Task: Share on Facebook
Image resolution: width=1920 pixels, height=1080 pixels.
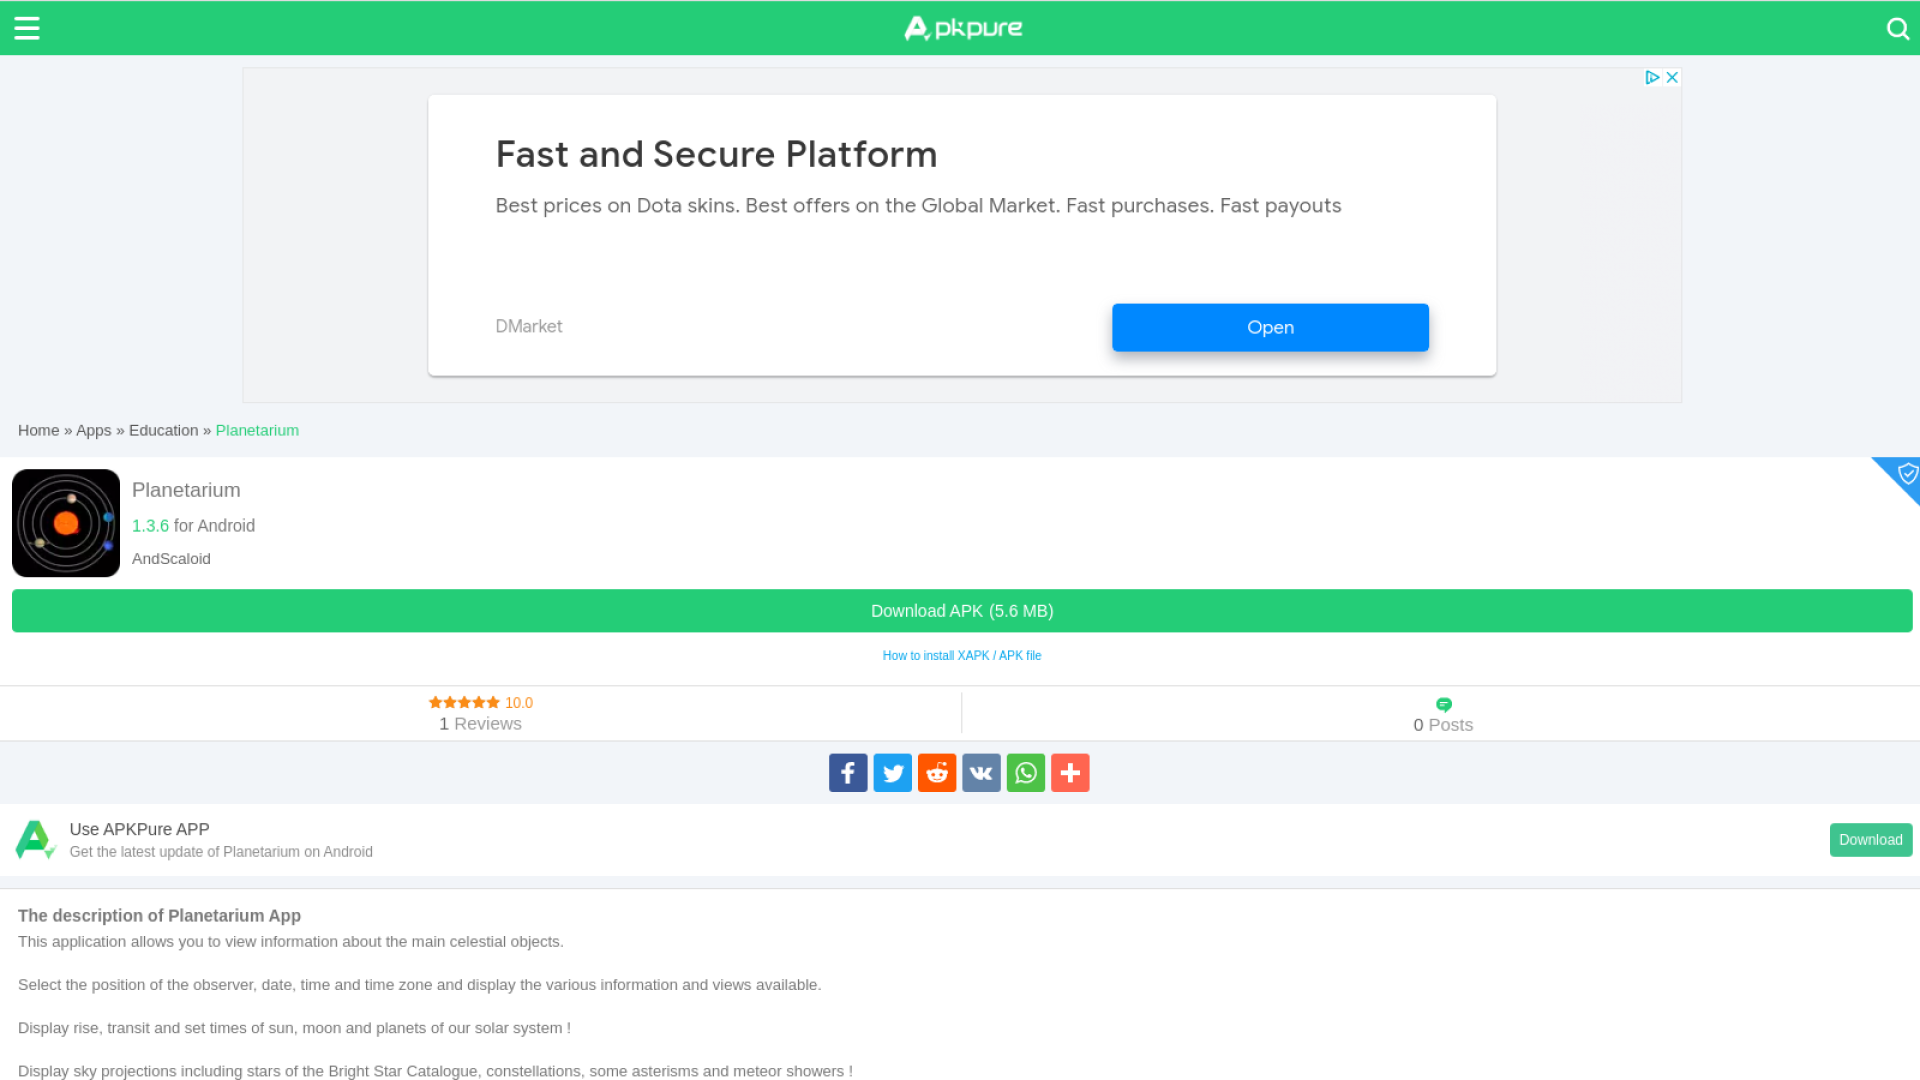Action: click(848, 773)
